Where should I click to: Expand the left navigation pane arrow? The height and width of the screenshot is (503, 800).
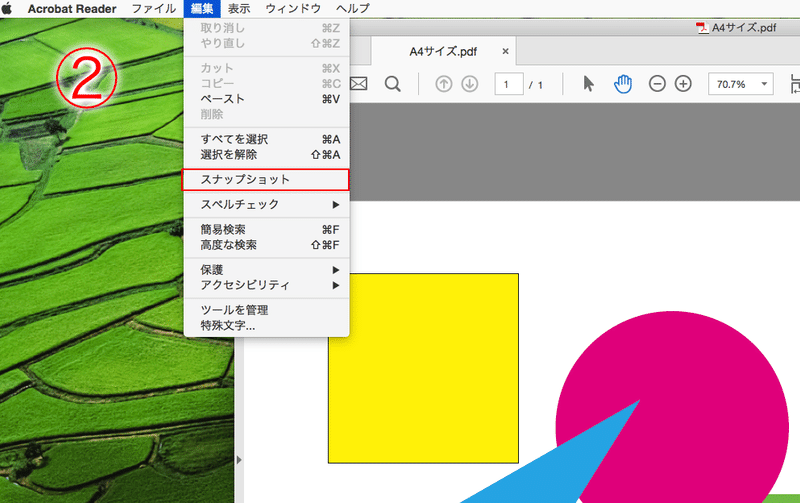click(239, 460)
